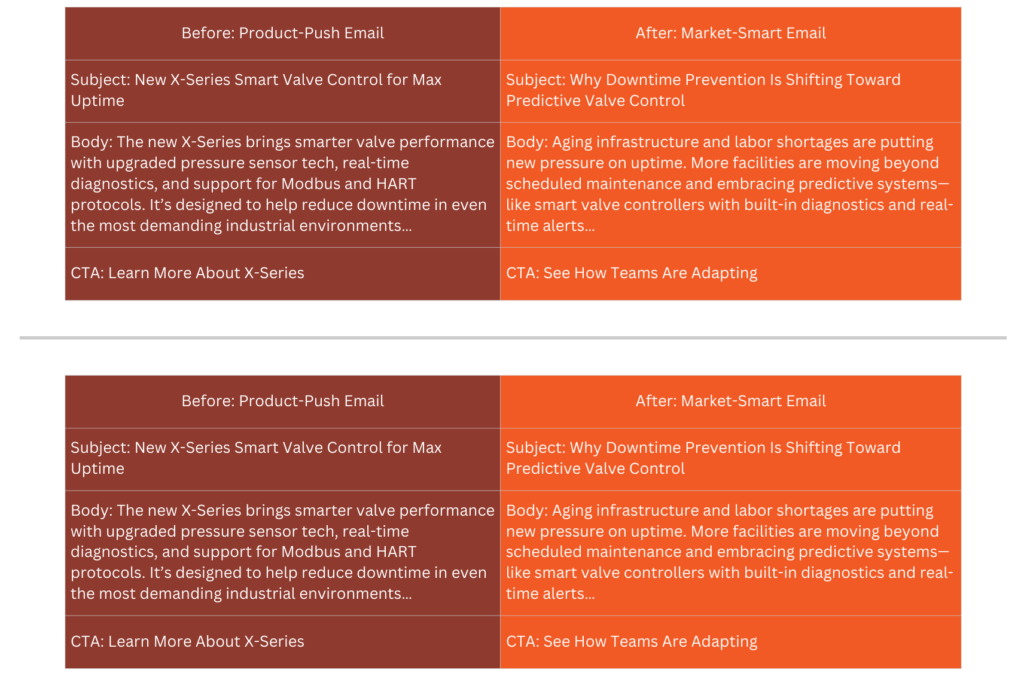The image size is (1024, 676).
Task: Click the bottom table's "After: Market-Smart Email" header
Action: (730, 401)
